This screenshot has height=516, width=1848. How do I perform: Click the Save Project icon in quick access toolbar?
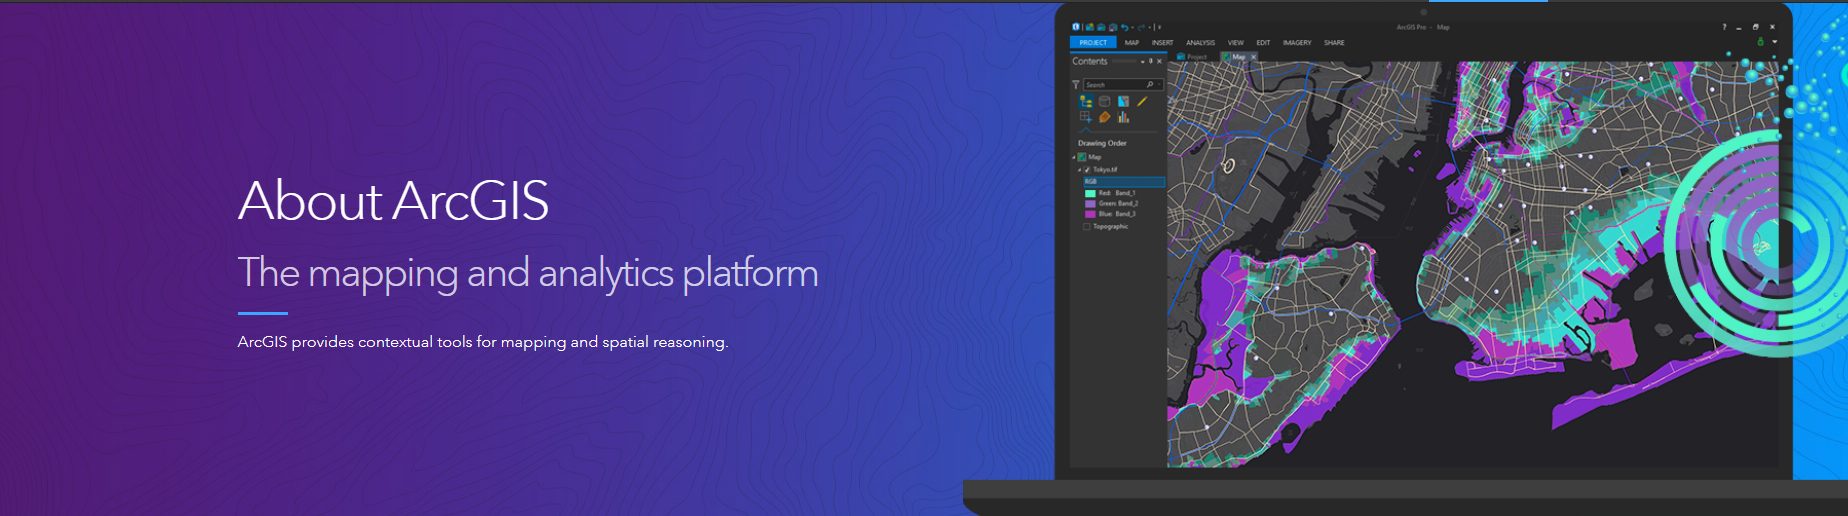1113,27
